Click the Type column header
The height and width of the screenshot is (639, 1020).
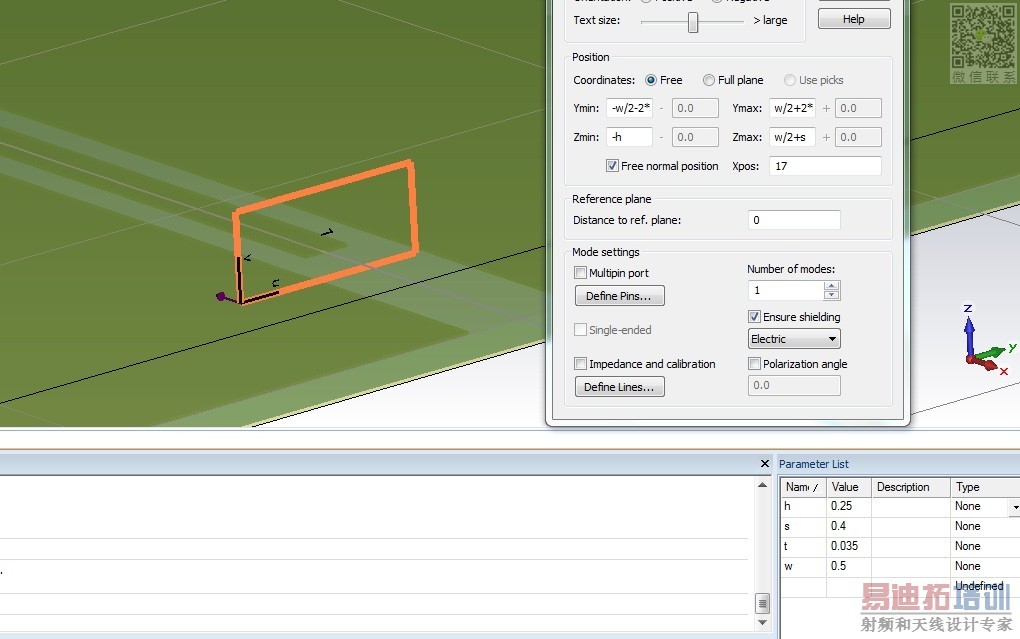click(984, 487)
